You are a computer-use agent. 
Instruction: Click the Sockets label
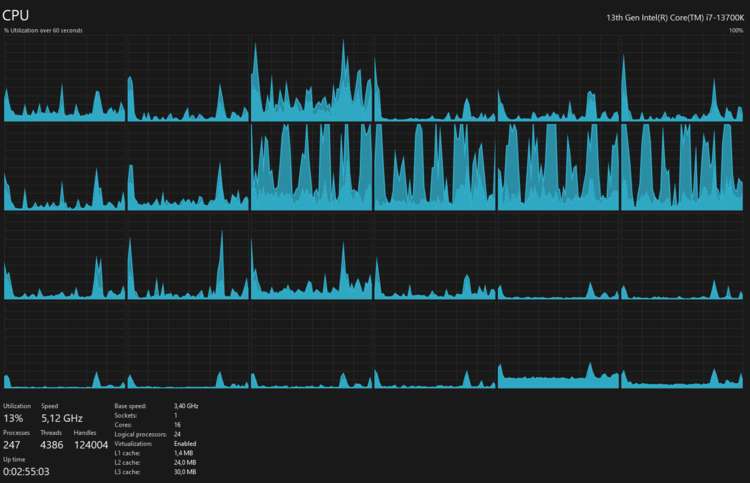[x=125, y=415]
